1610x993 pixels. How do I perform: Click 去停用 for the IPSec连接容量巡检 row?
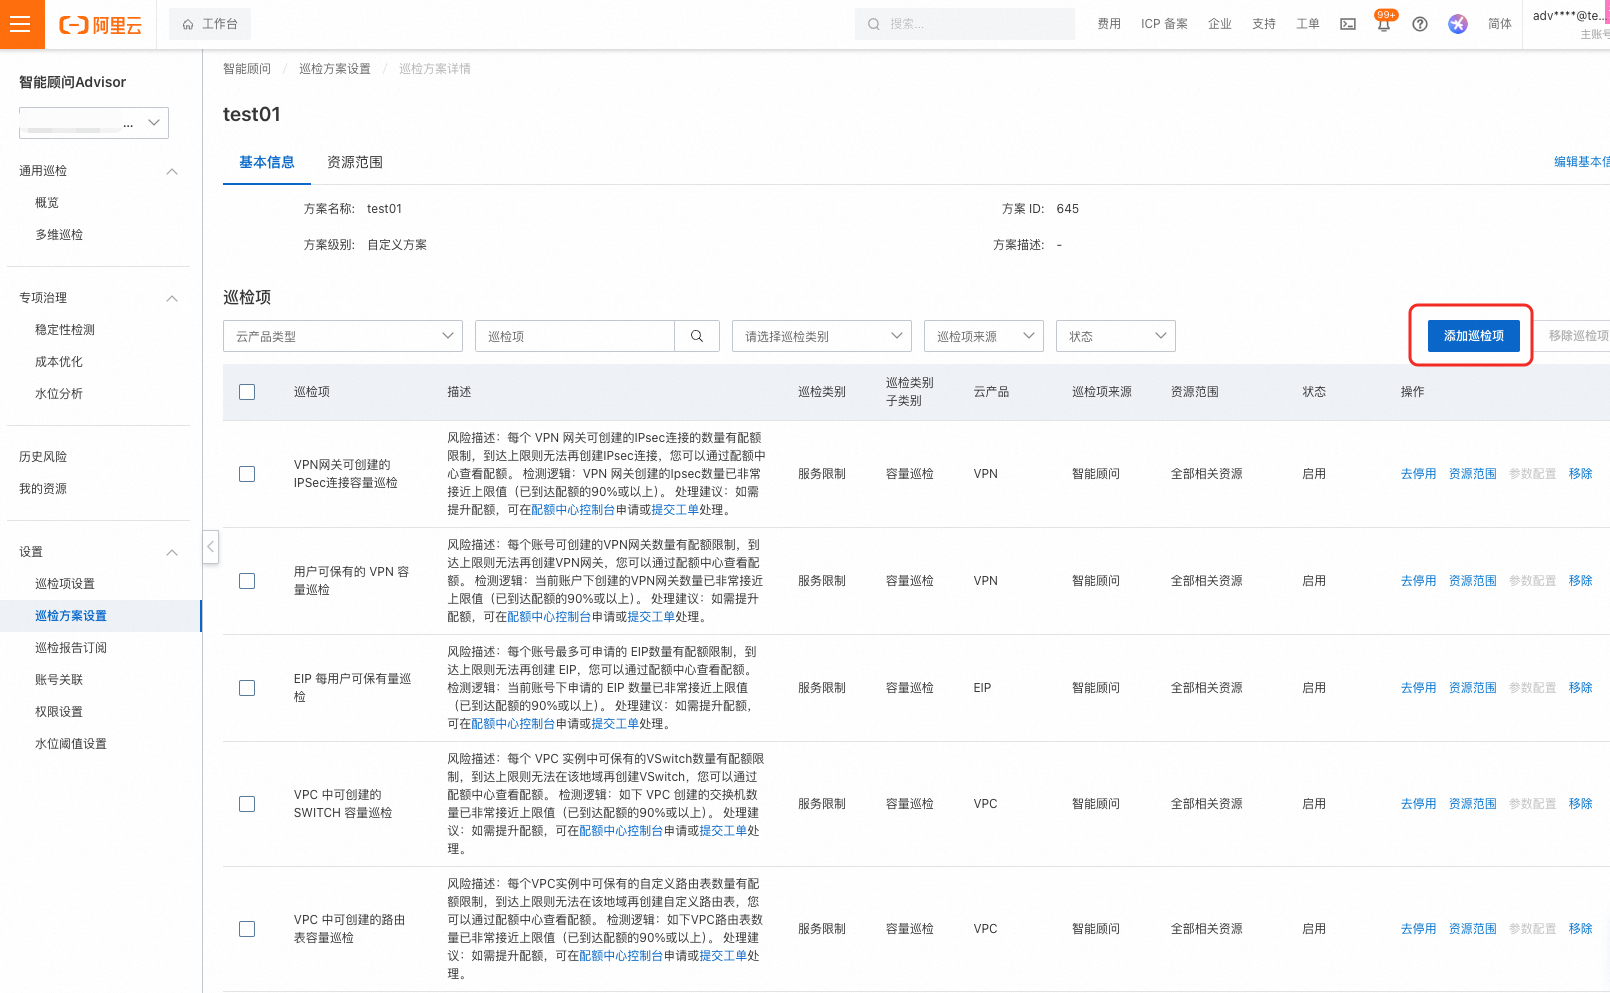click(x=1418, y=474)
